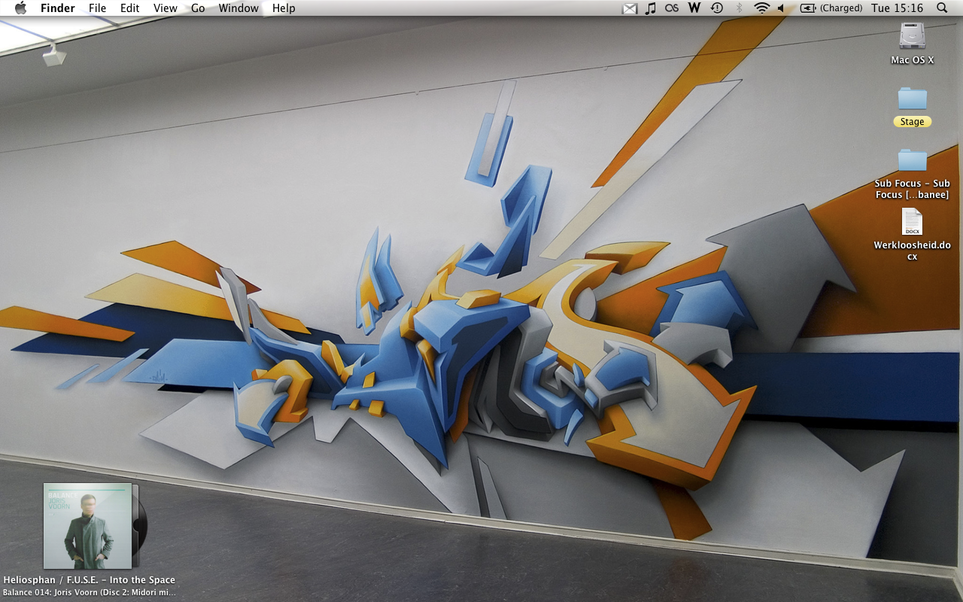Click the Last.fm 'as' status icon
963x602 pixels.
(x=672, y=8)
